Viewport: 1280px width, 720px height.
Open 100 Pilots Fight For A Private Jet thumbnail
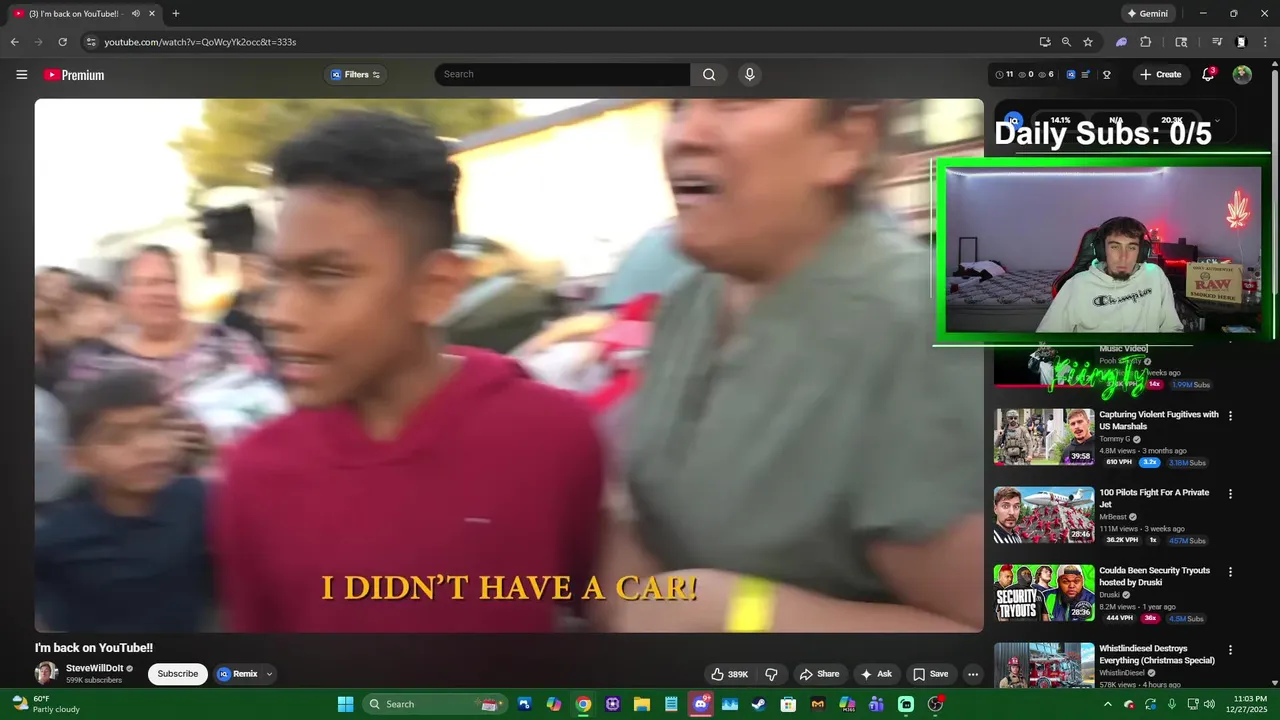pos(1044,515)
